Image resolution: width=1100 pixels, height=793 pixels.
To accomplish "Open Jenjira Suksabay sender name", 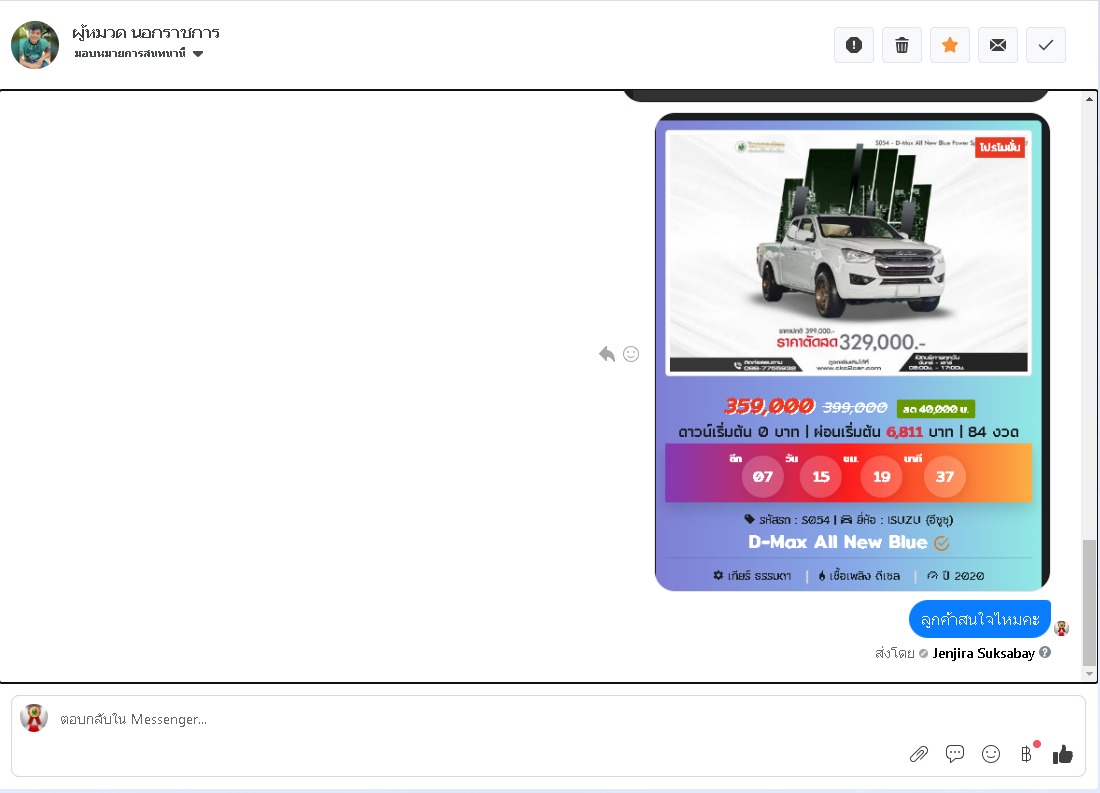I will pyautogui.click(x=984, y=653).
